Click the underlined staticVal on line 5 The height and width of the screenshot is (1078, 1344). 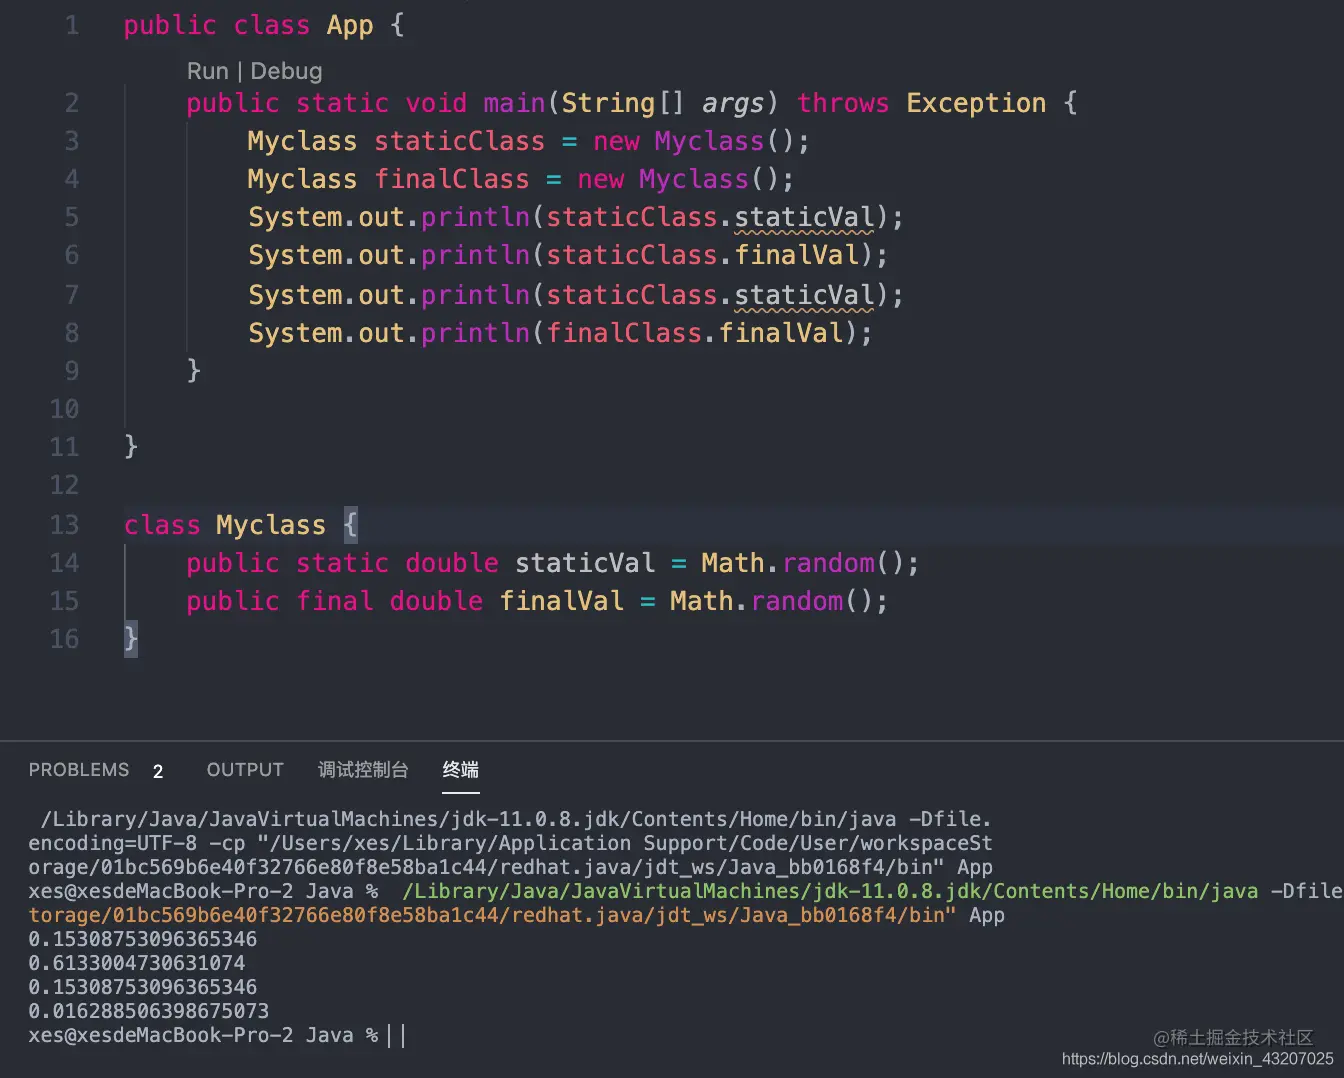coord(805,218)
